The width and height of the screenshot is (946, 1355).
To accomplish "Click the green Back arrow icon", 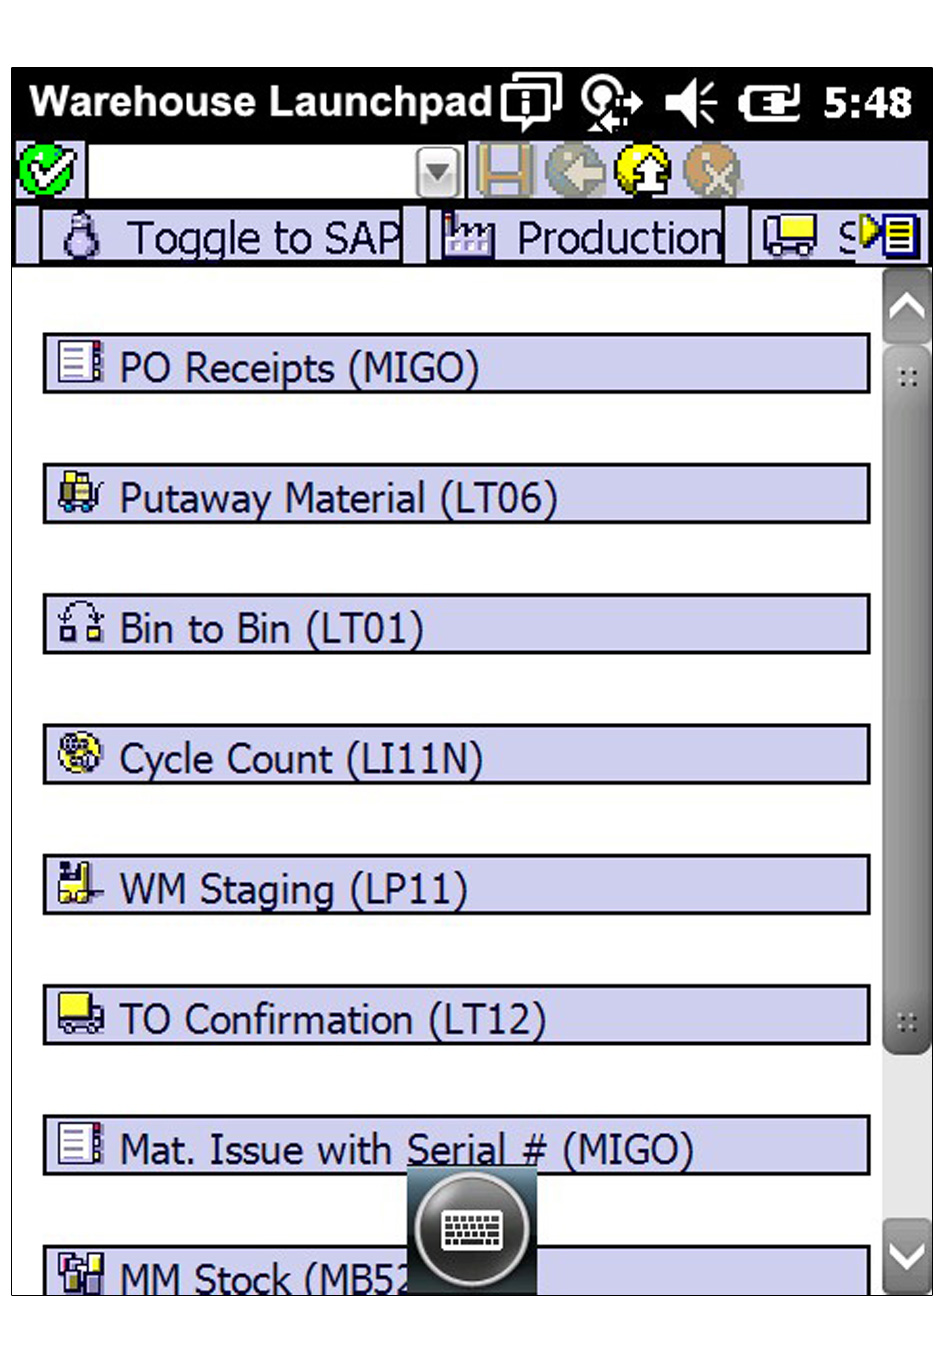I will tap(575, 170).
